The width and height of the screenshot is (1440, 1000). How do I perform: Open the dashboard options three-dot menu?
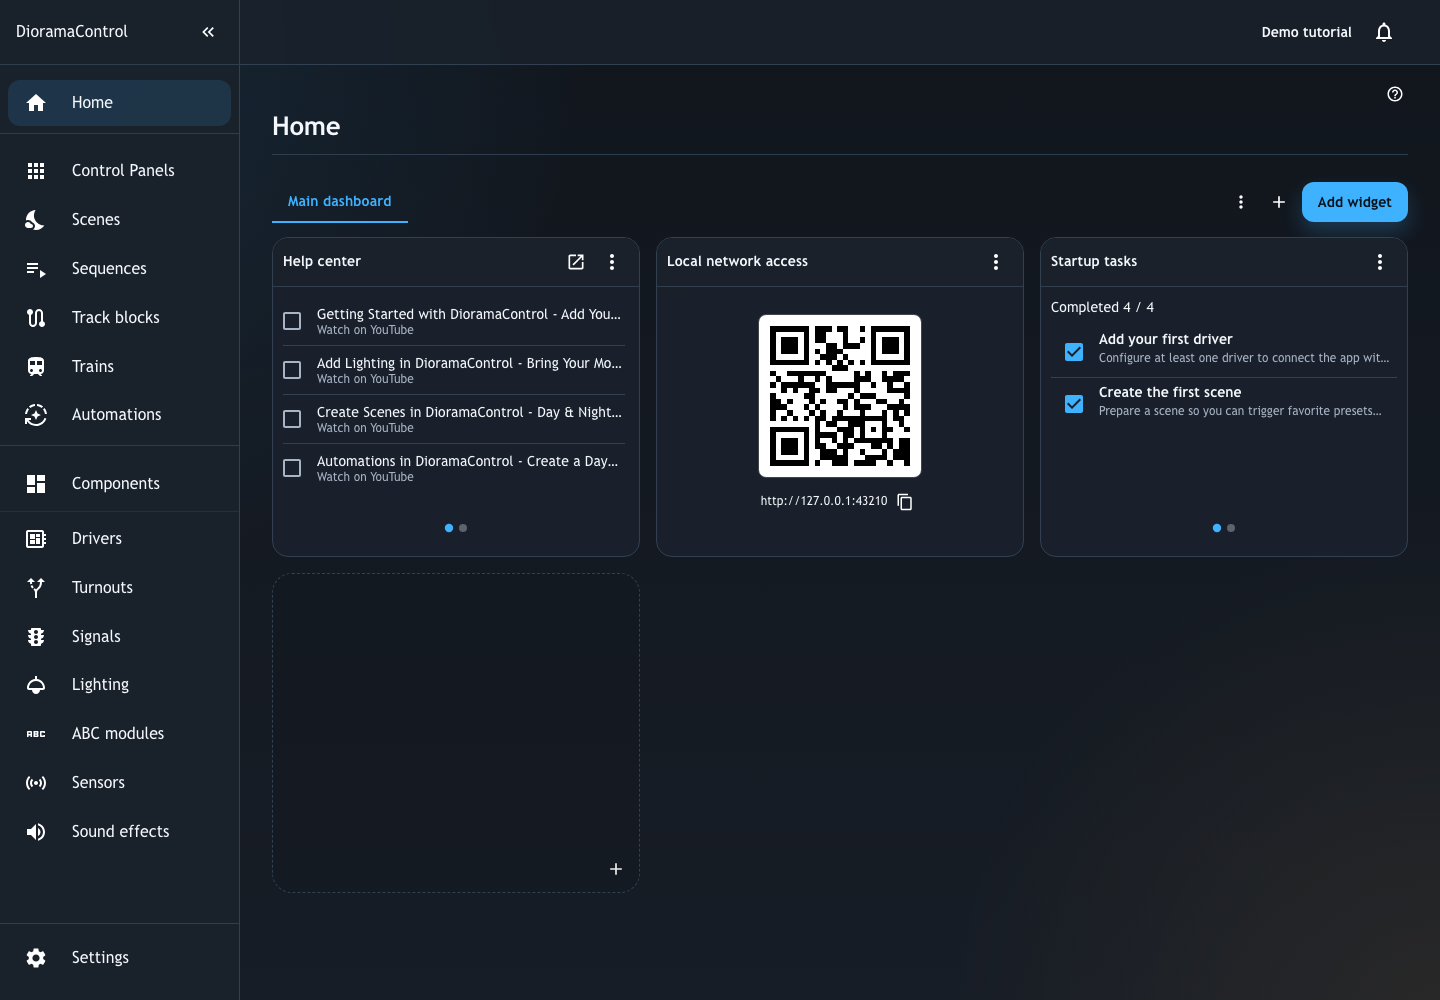[1241, 202]
